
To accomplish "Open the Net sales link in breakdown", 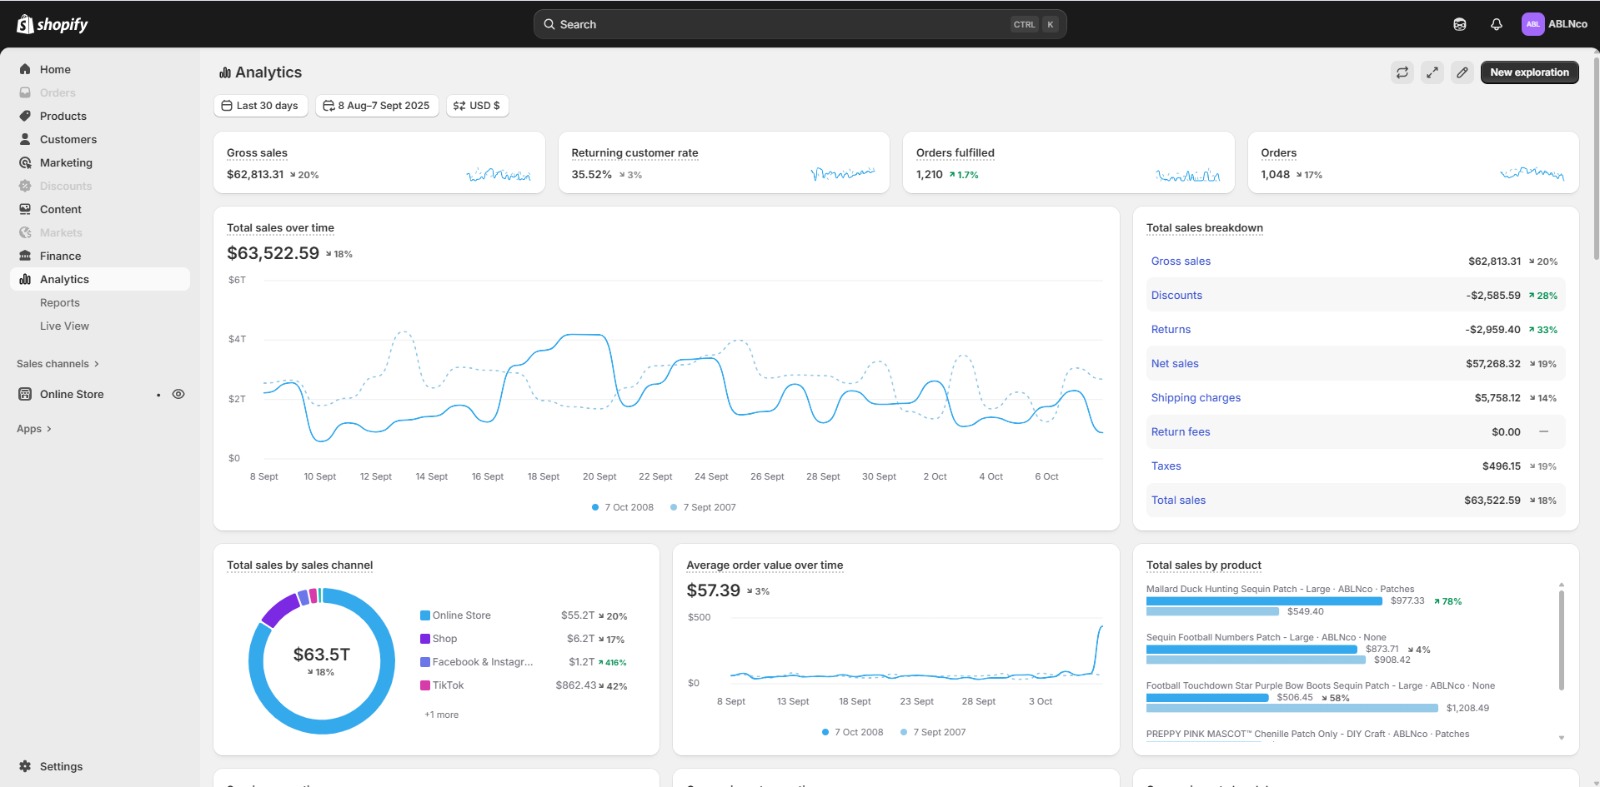I will point(1174,364).
